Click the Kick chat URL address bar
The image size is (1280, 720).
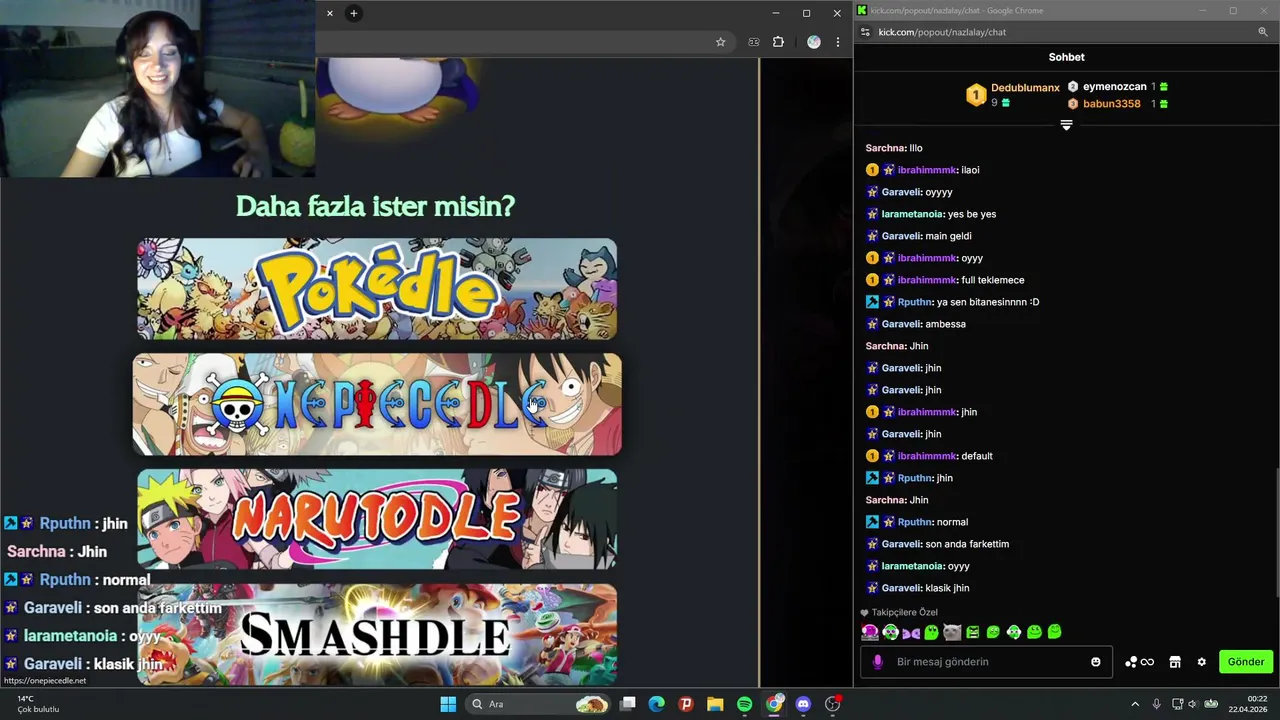[942, 32]
